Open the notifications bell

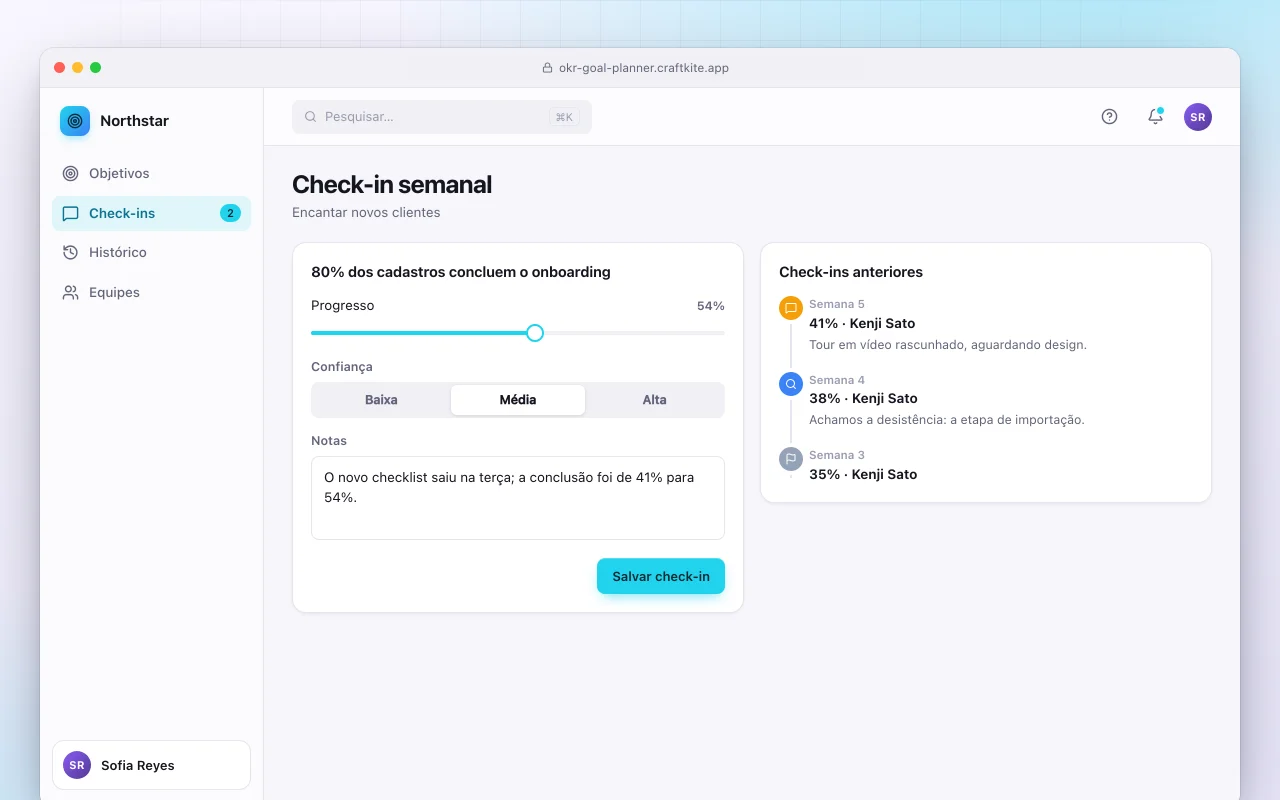point(1155,117)
